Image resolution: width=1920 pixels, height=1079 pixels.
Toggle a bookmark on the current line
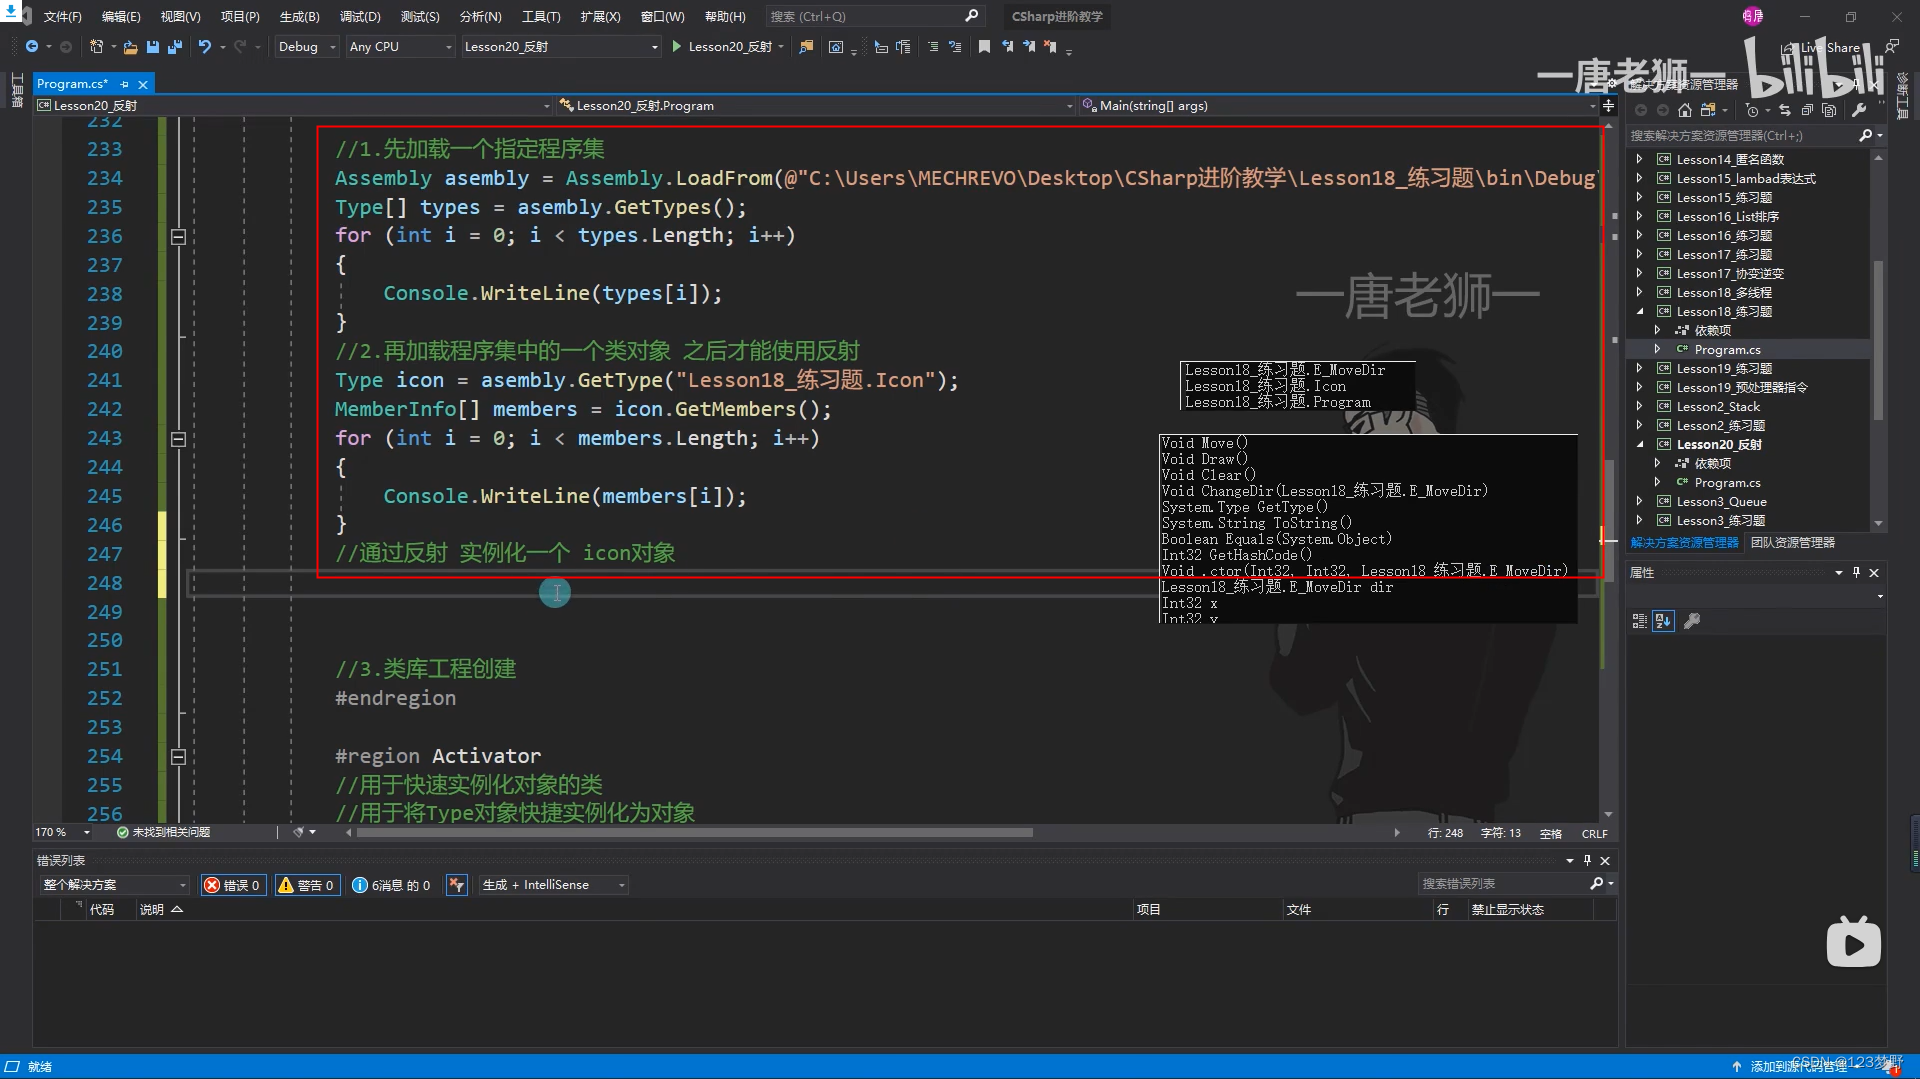click(x=984, y=47)
